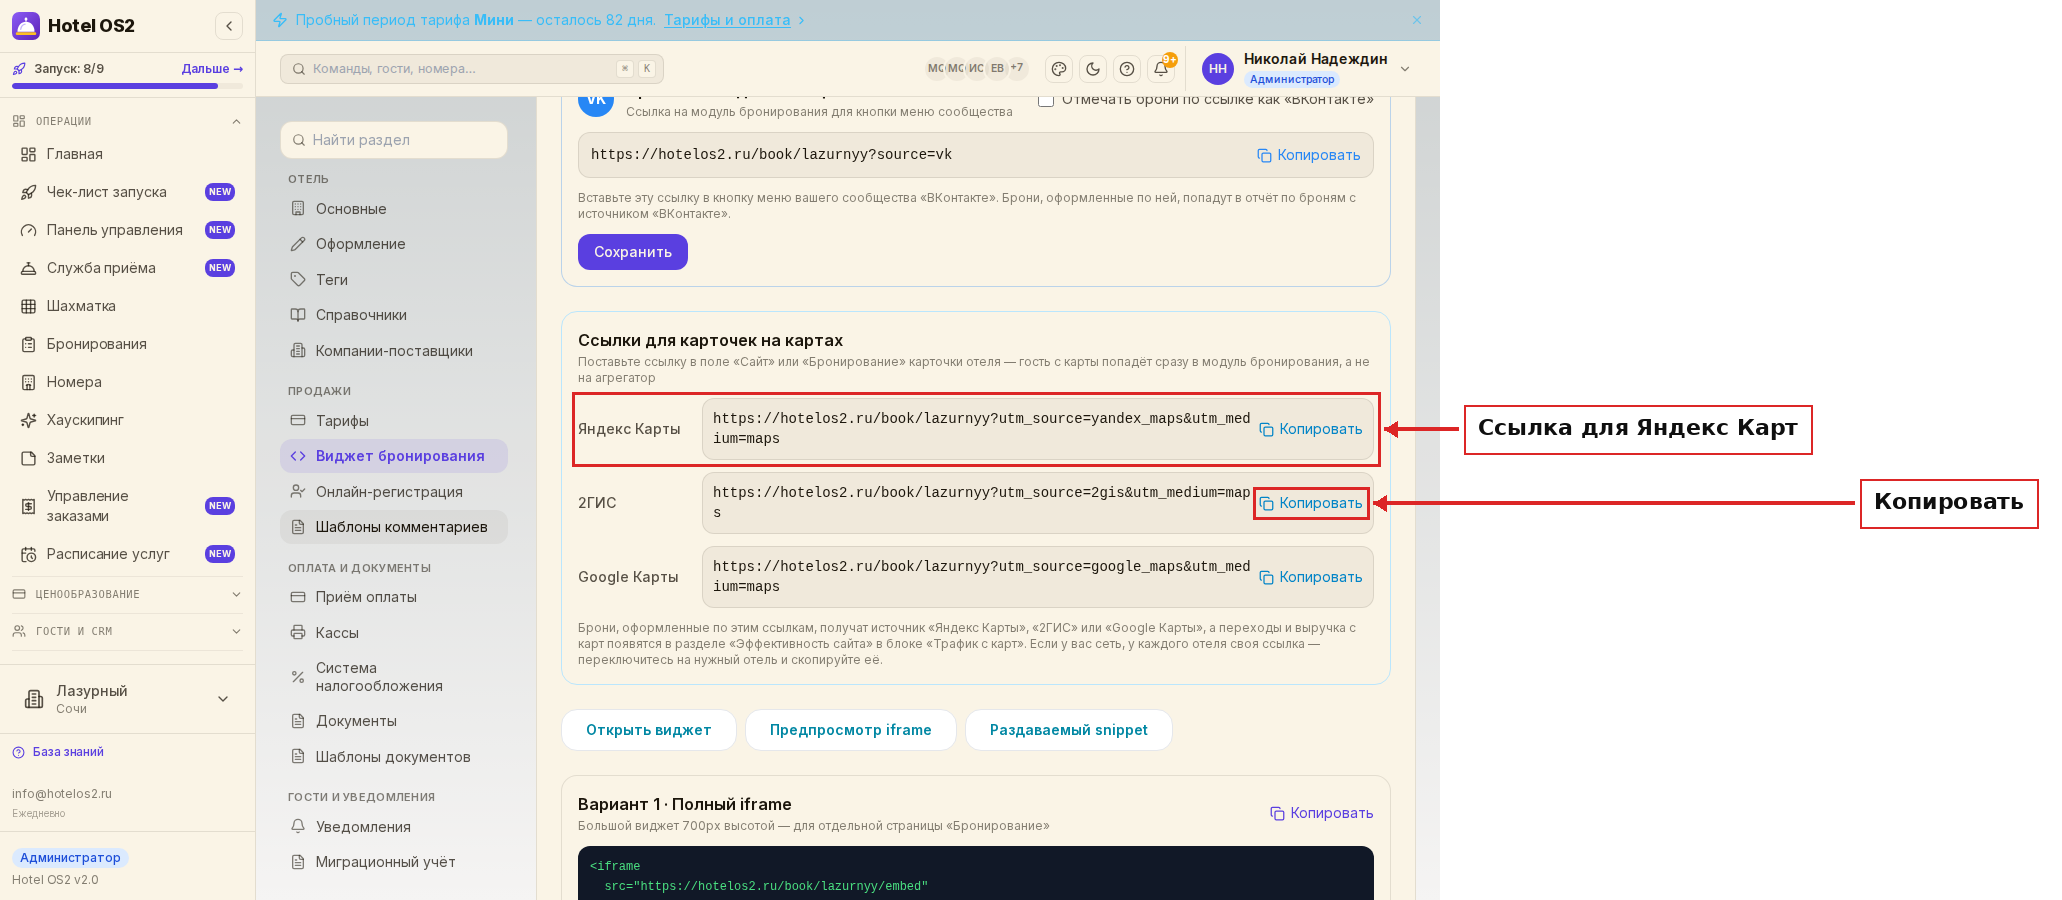Click the launch progress bar

tap(128, 86)
